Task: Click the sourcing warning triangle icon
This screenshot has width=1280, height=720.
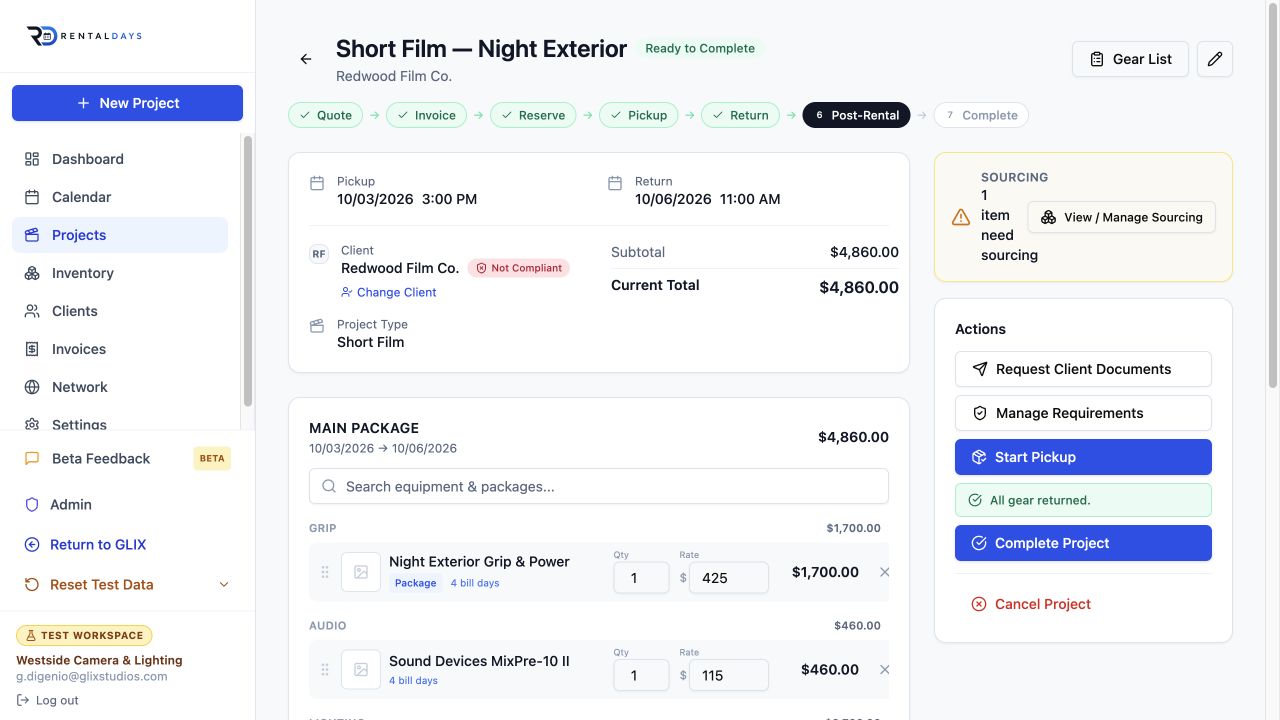Action: point(961,217)
